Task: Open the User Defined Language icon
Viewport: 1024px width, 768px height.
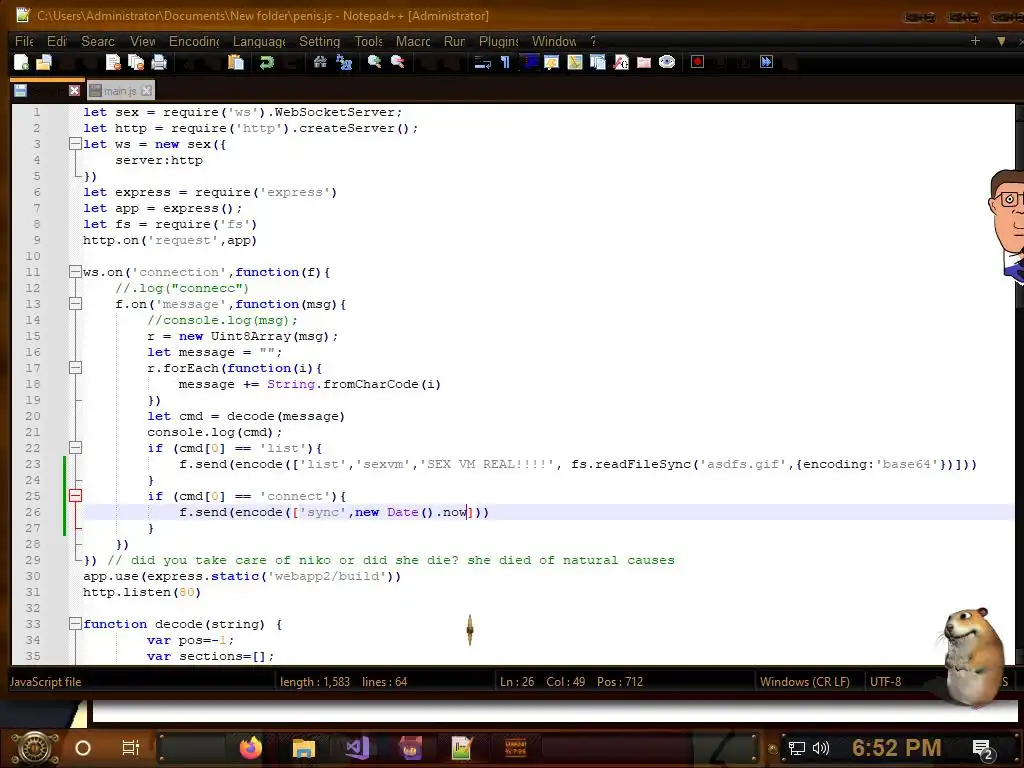Action: coord(552,62)
